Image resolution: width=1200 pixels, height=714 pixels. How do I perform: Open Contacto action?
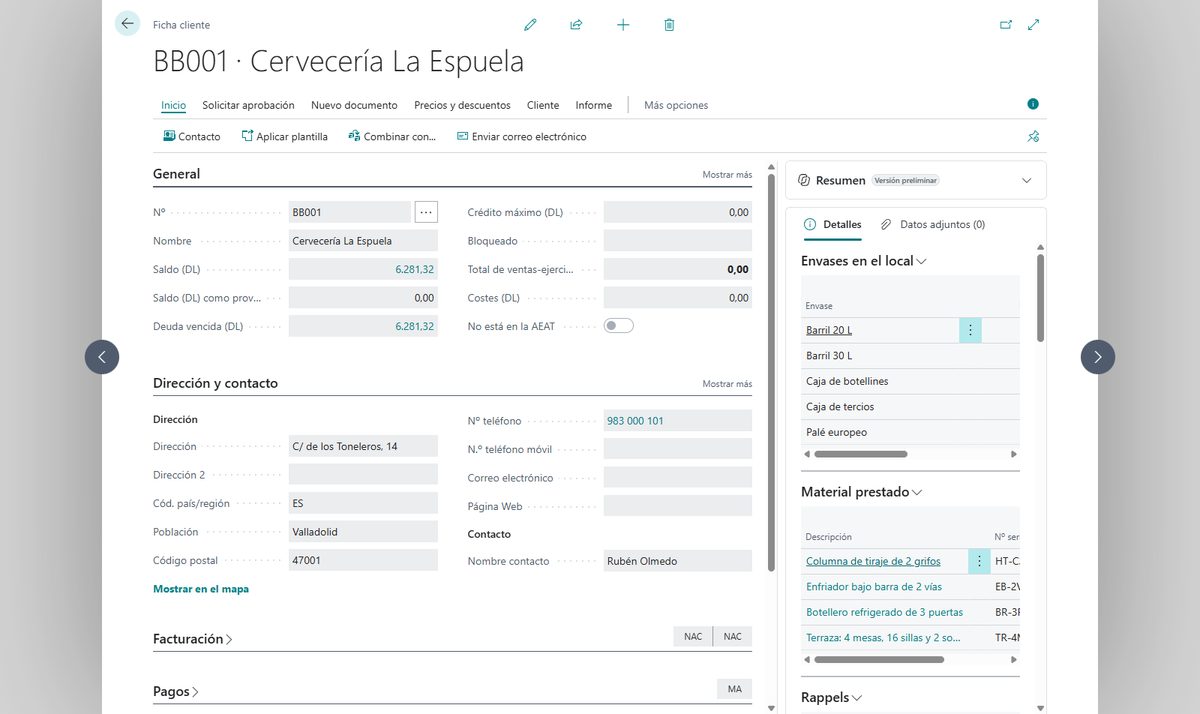(x=192, y=137)
